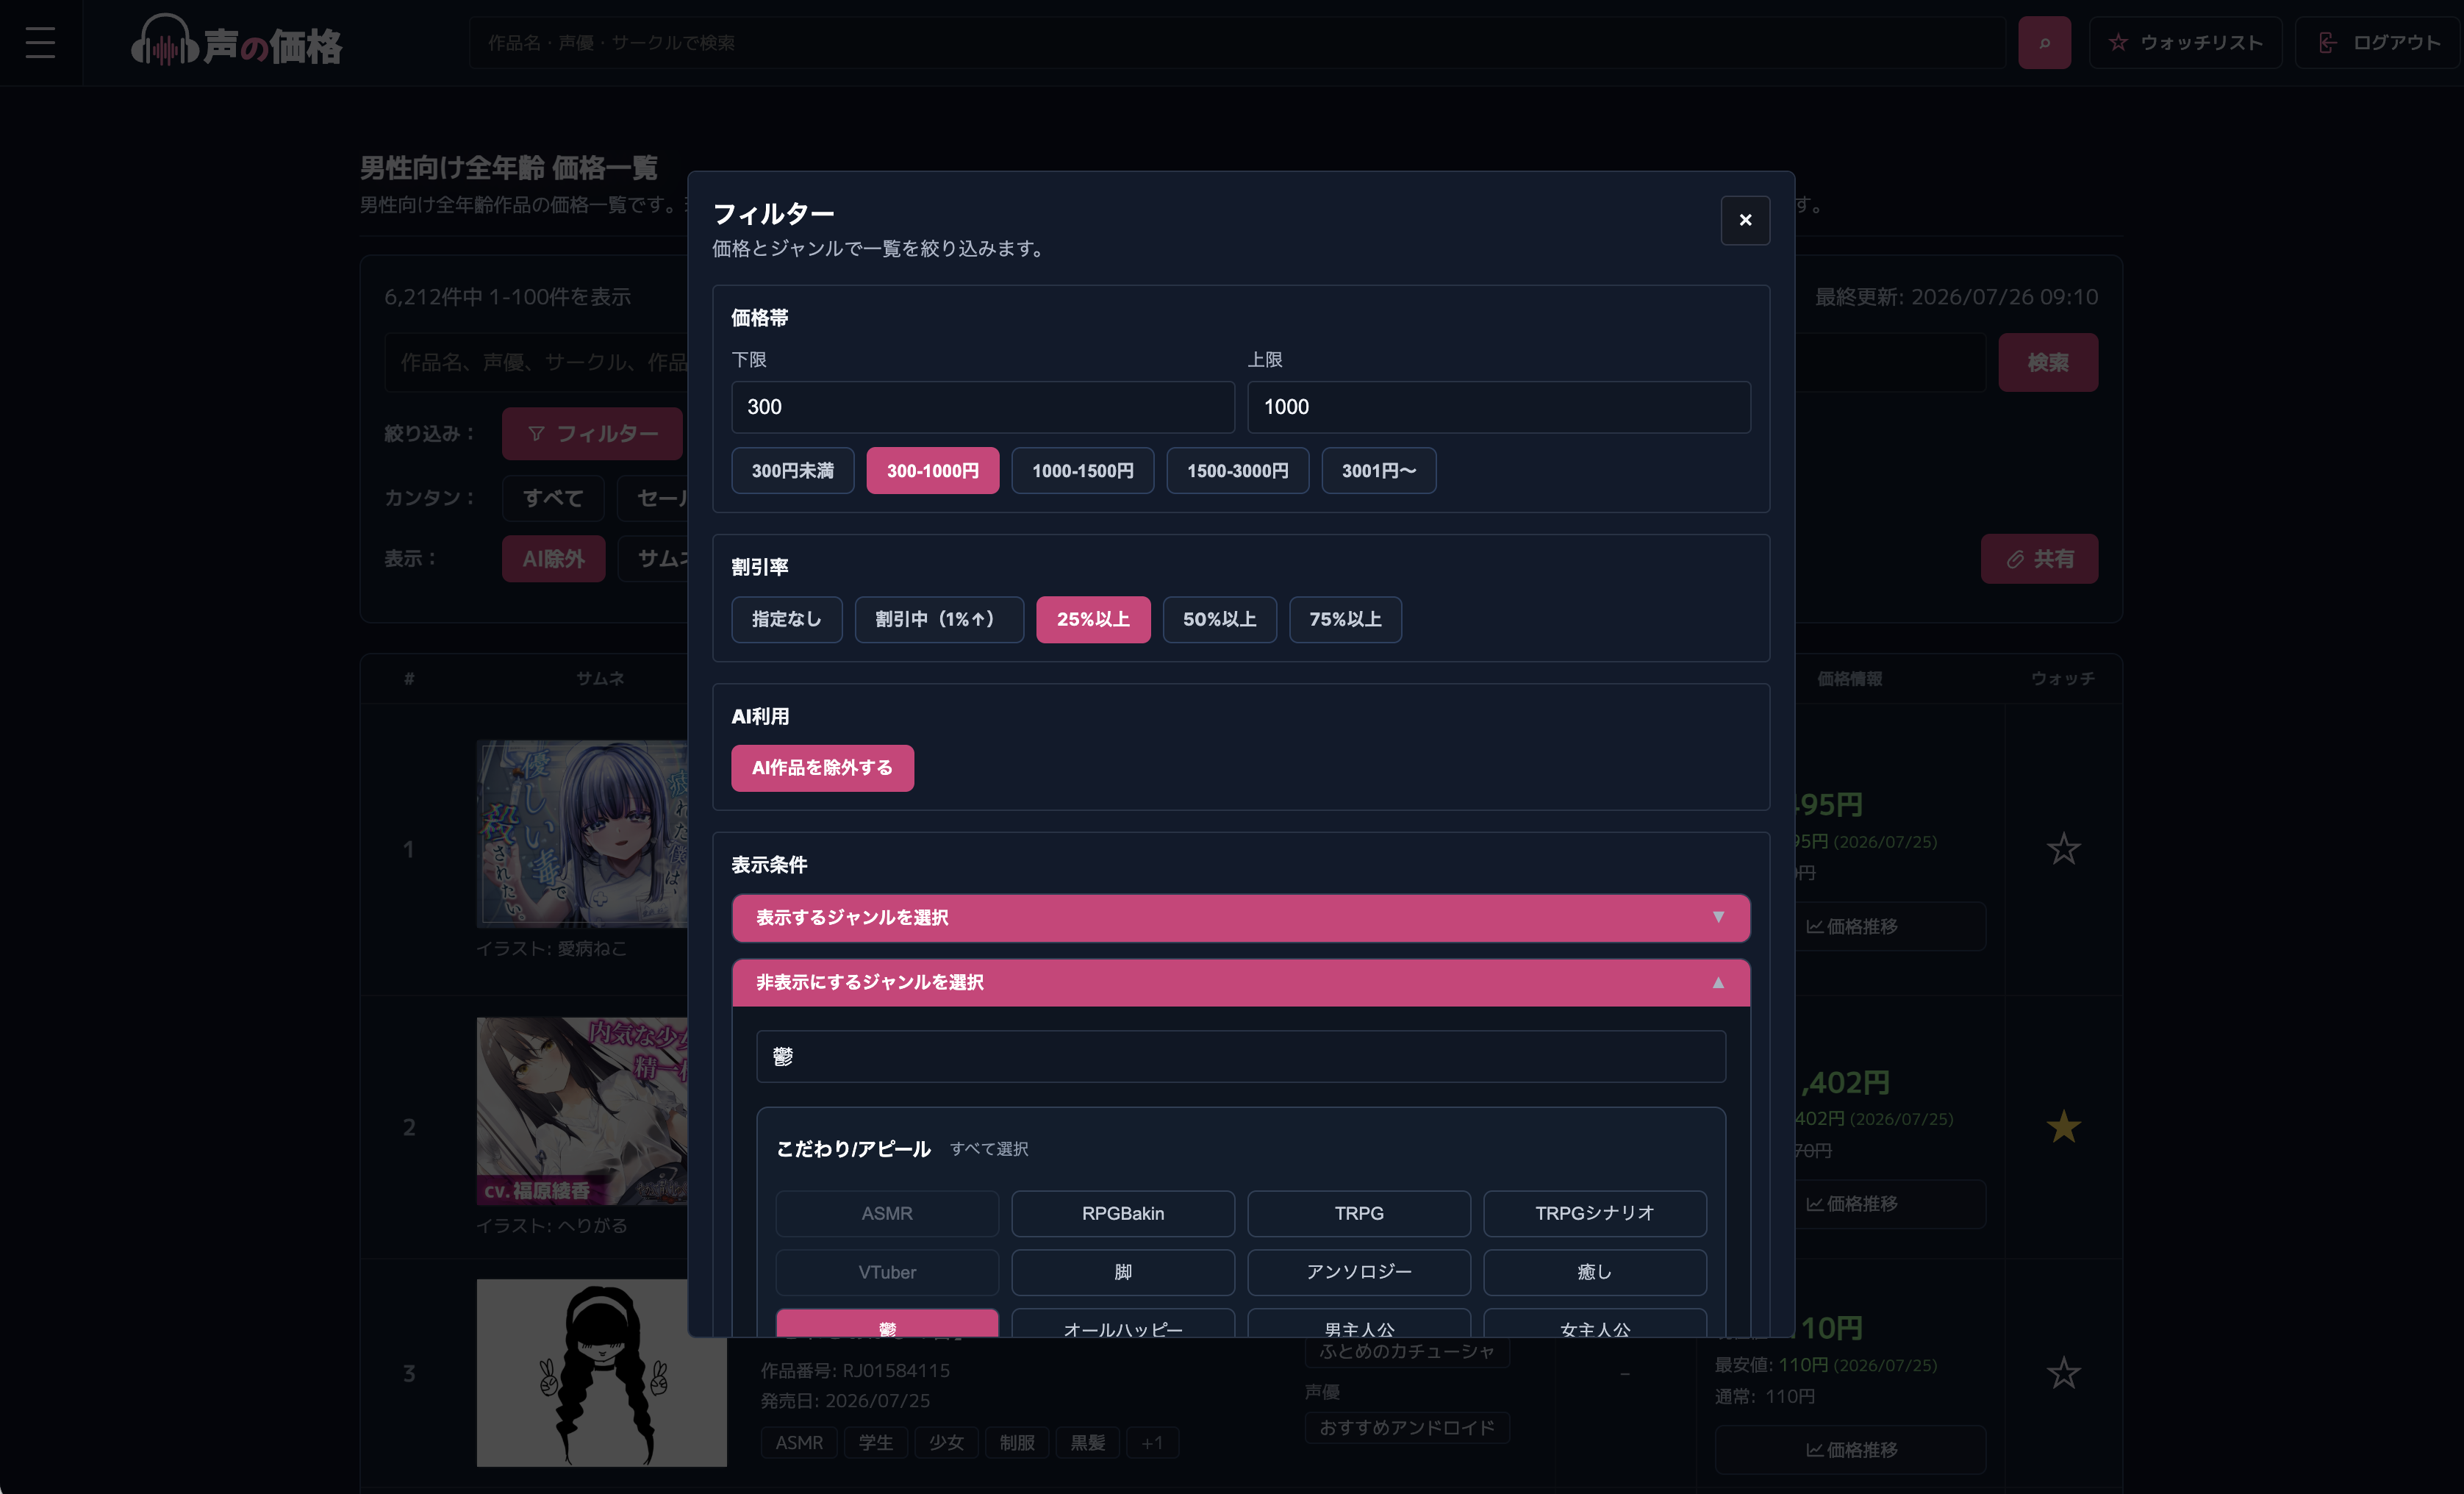Click the link icon on 共有 button
Screen dimensions: 2464x1494
pyautogui.click(x=2015, y=559)
